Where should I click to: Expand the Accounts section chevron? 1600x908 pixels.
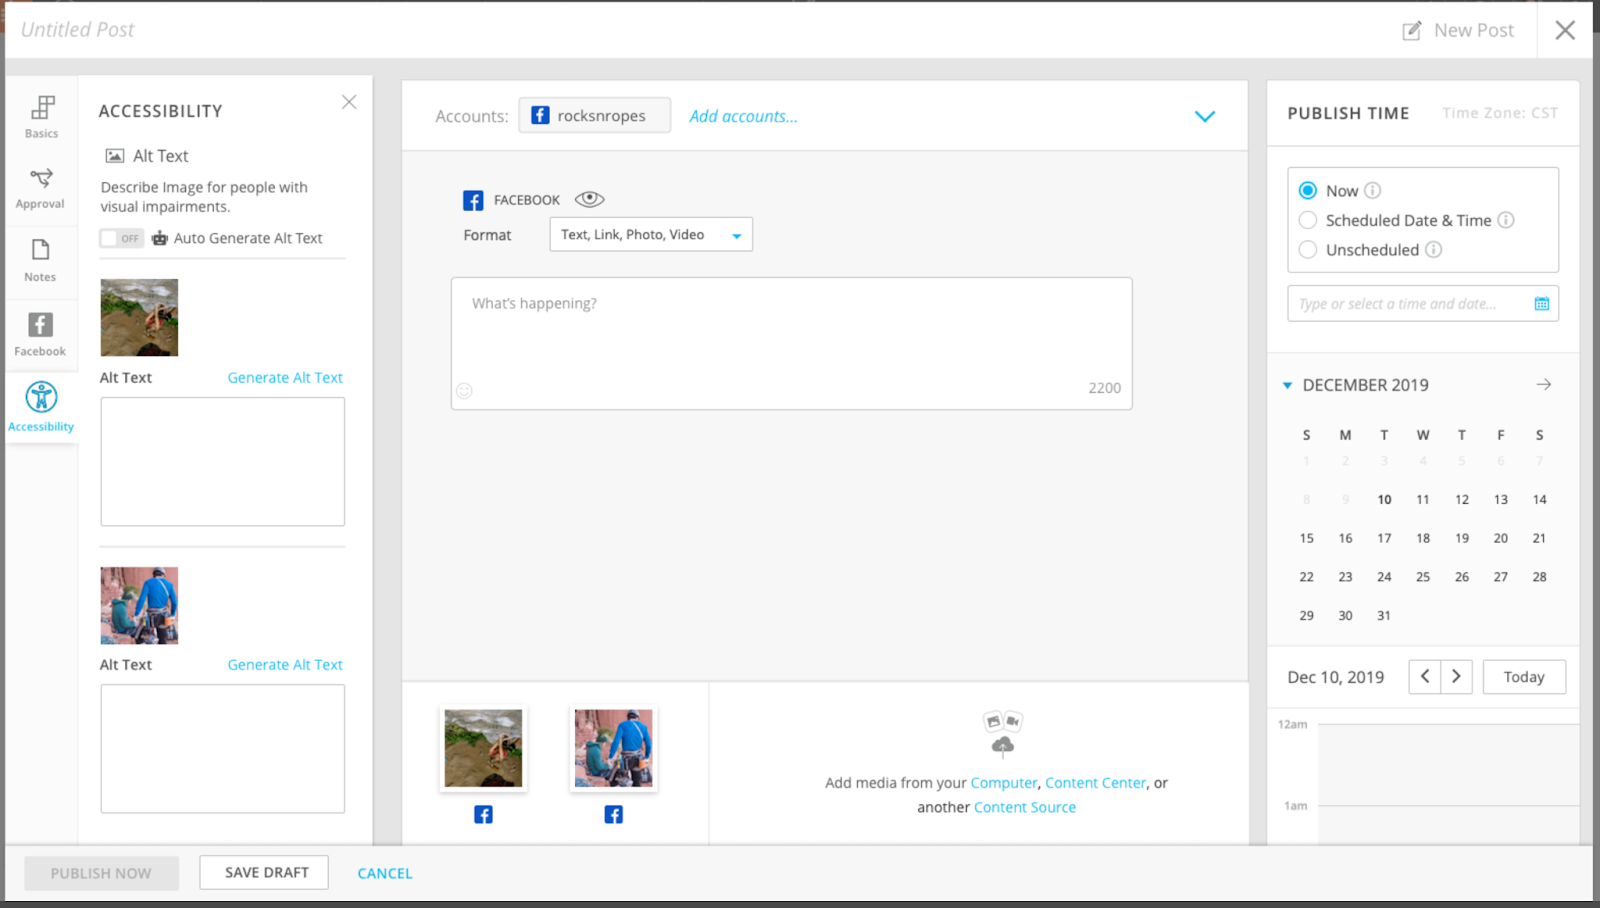point(1205,116)
